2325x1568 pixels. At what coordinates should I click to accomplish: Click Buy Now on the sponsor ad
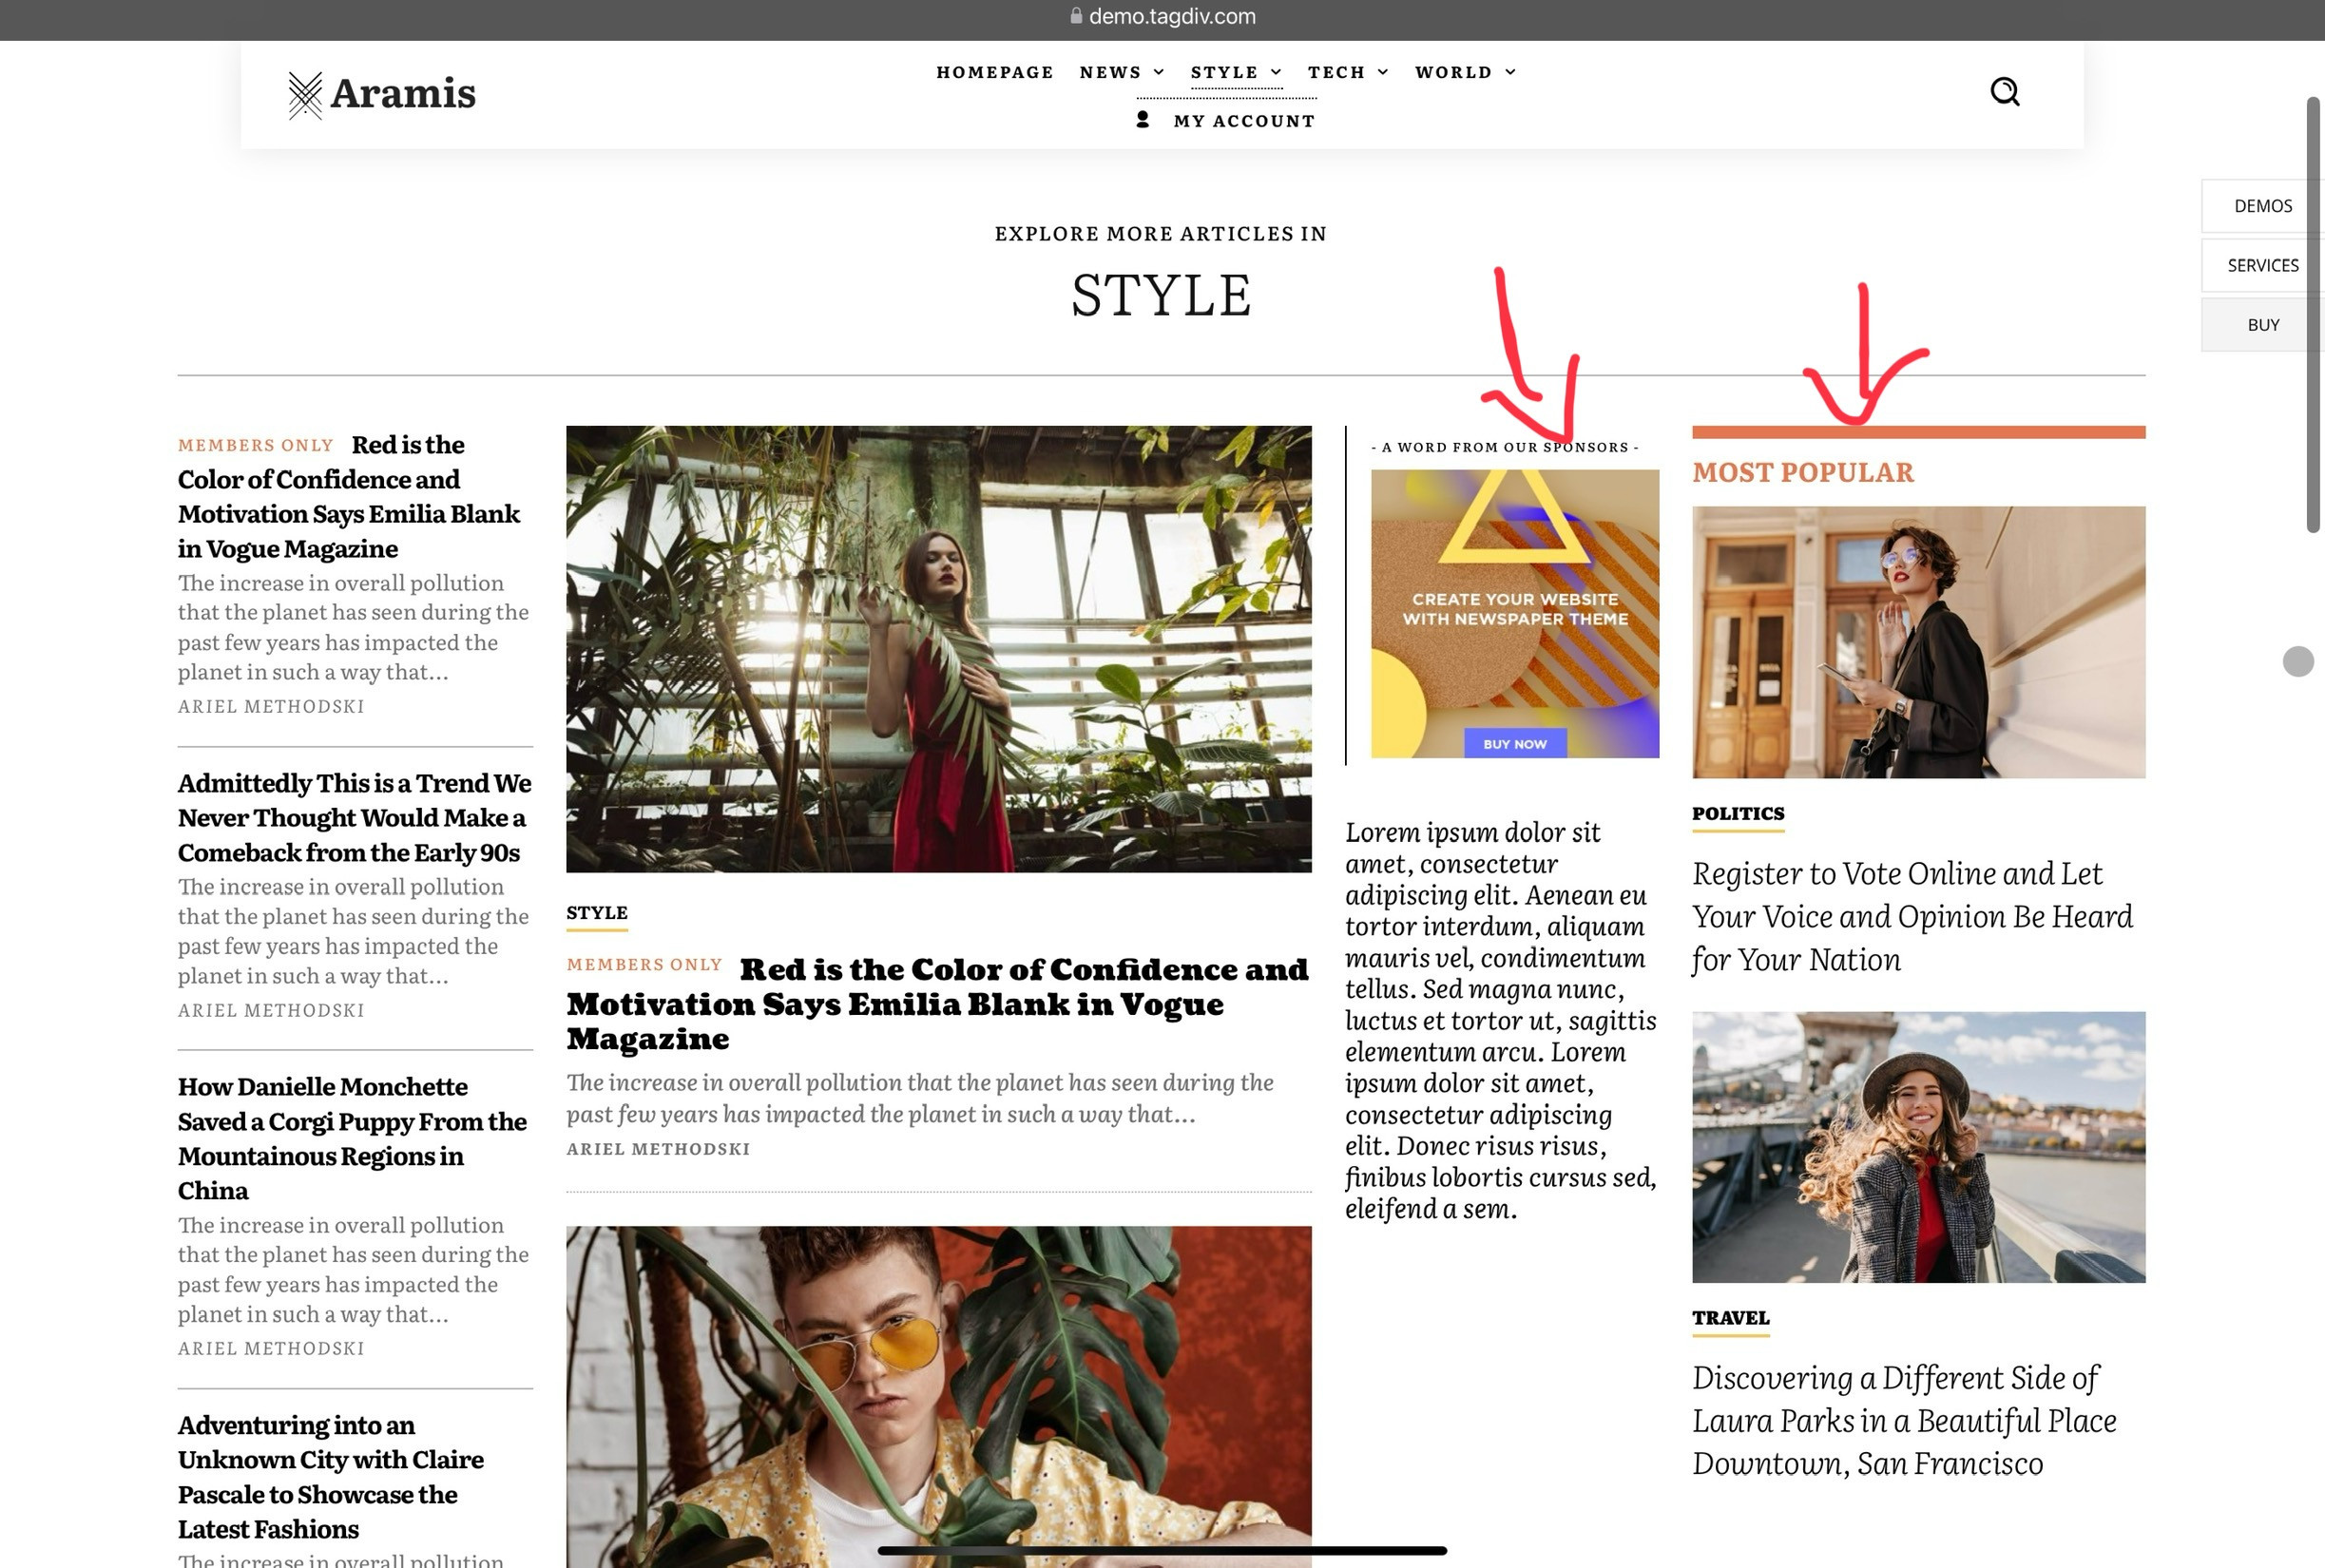pyautogui.click(x=1514, y=743)
